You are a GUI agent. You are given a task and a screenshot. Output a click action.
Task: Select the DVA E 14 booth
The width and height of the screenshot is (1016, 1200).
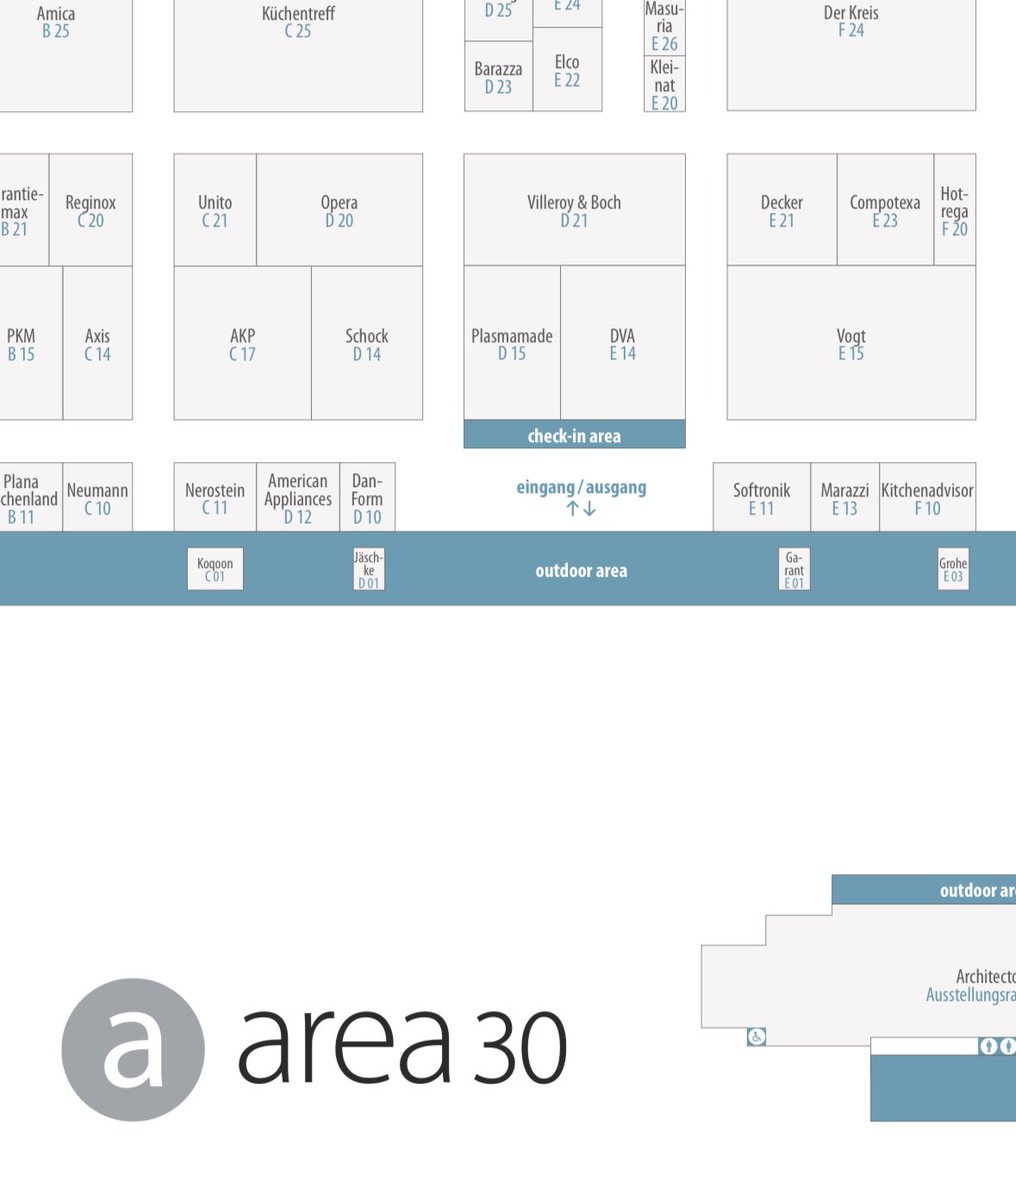point(623,343)
